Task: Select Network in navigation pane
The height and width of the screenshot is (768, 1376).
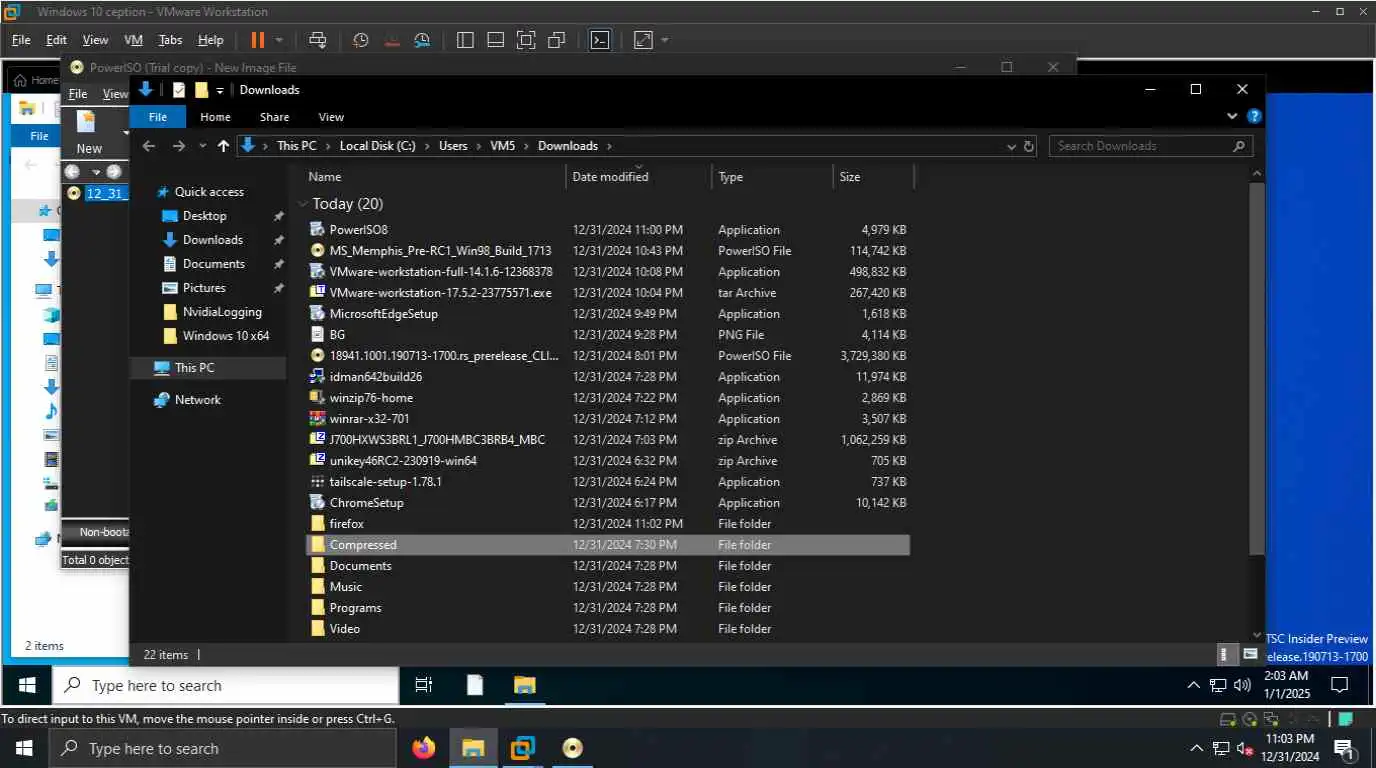Action: [197, 400]
